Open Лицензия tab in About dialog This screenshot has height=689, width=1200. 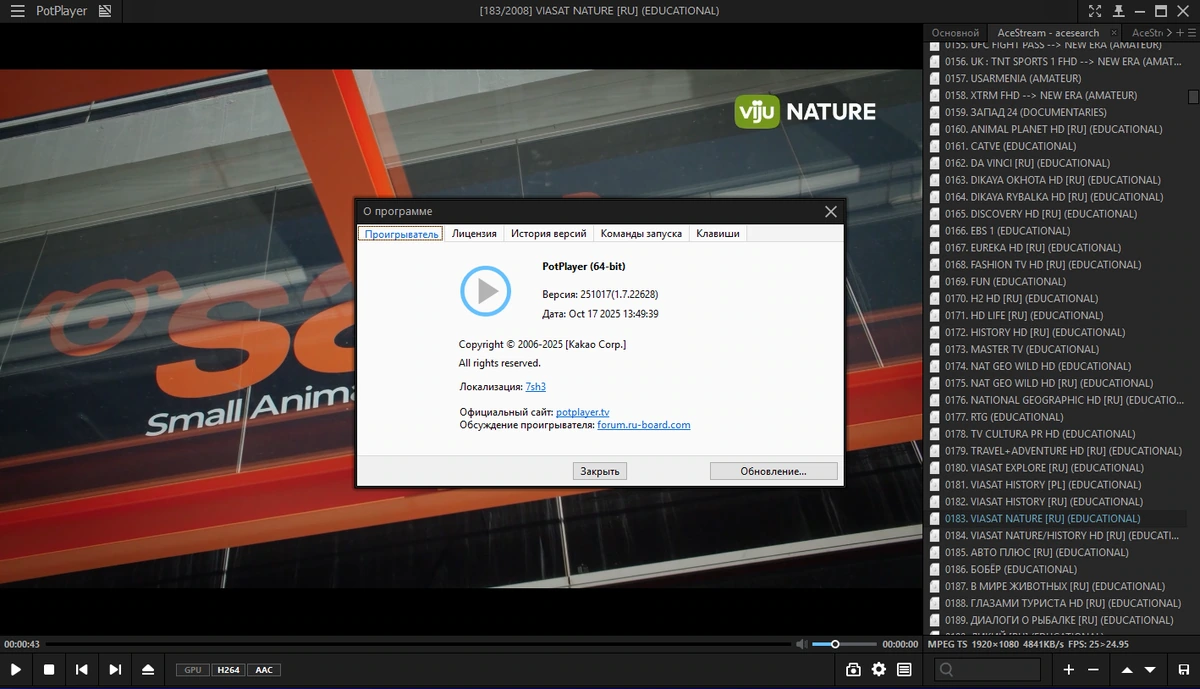click(x=474, y=233)
